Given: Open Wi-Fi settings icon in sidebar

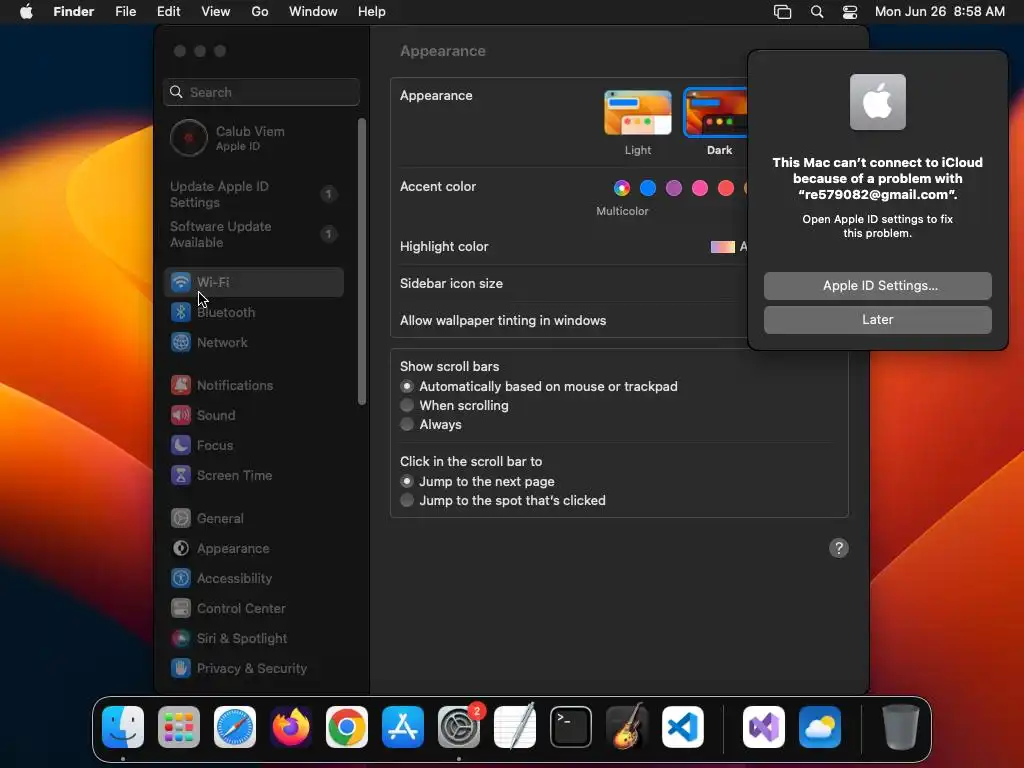Looking at the screenshot, I should (x=181, y=282).
